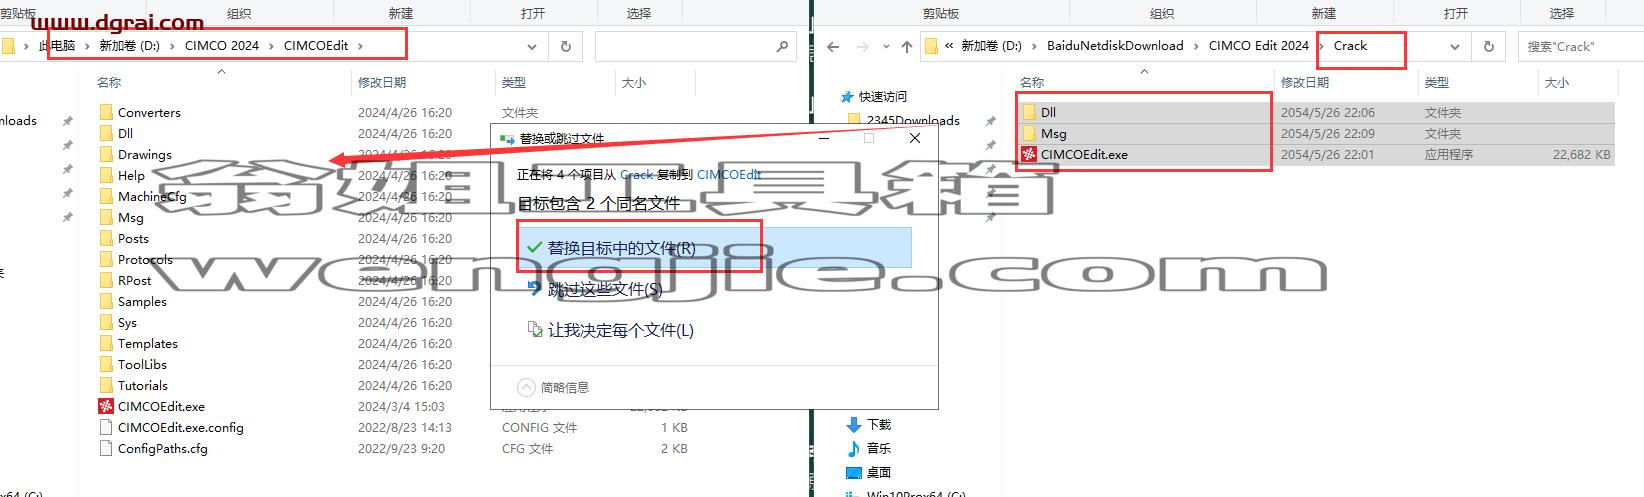Click search magnifier icon in left window
The height and width of the screenshot is (497, 1644).
tap(783, 46)
